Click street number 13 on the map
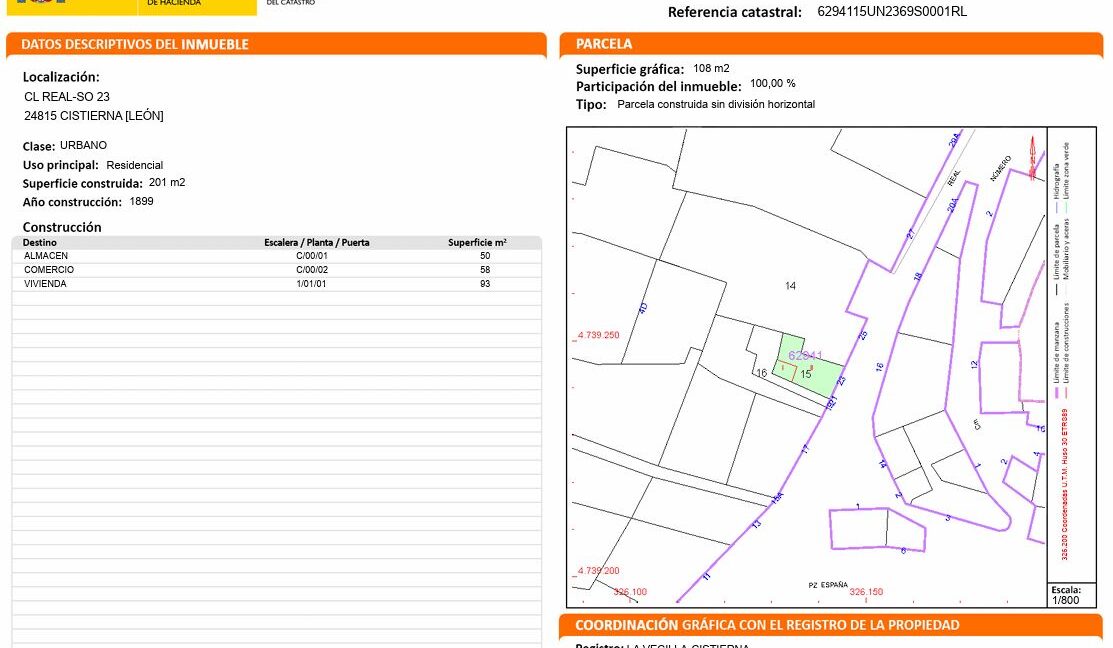Viewport: 1113px width, 648px height. (x=756, y=524)
